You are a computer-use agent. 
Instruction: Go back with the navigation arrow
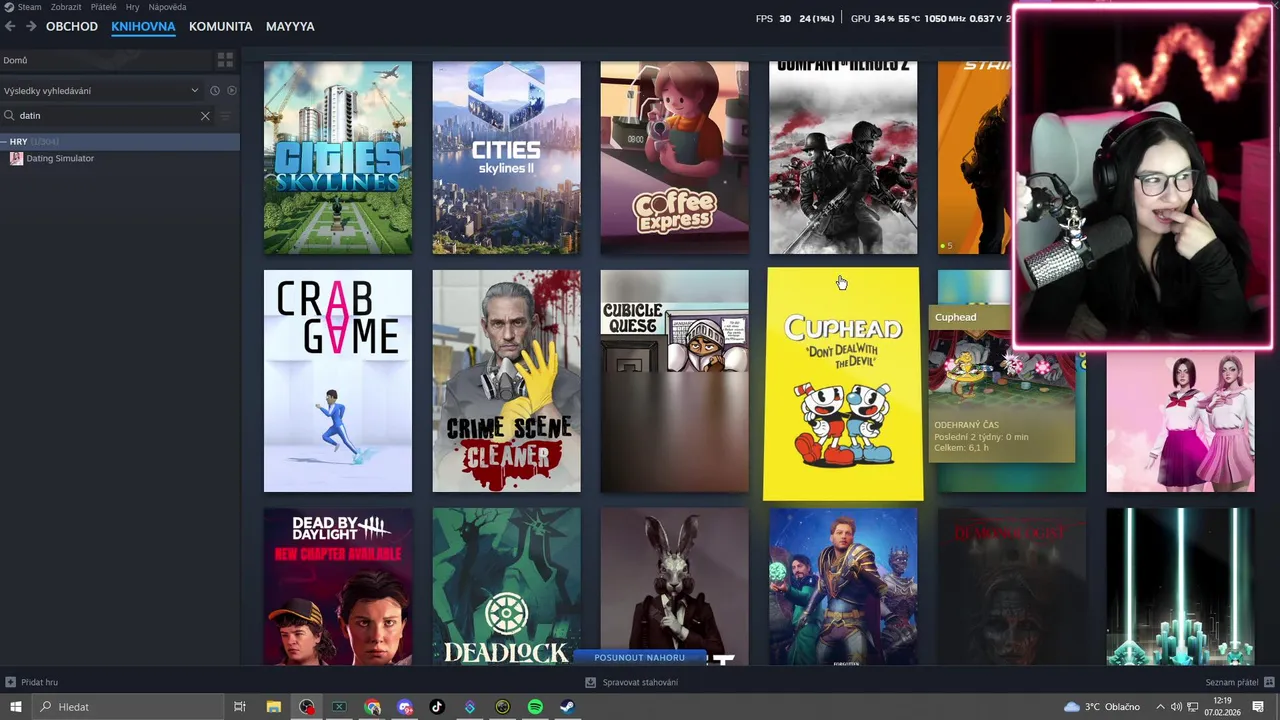pyautogui.click(x=10, y=26)
